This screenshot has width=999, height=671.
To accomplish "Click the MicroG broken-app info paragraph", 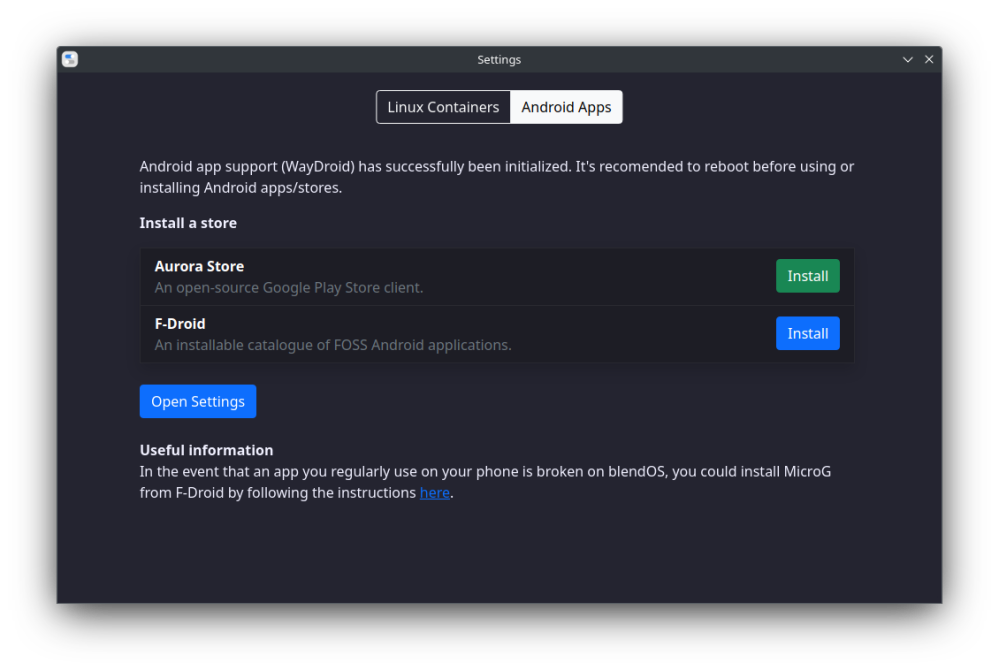I will [485, 472].
